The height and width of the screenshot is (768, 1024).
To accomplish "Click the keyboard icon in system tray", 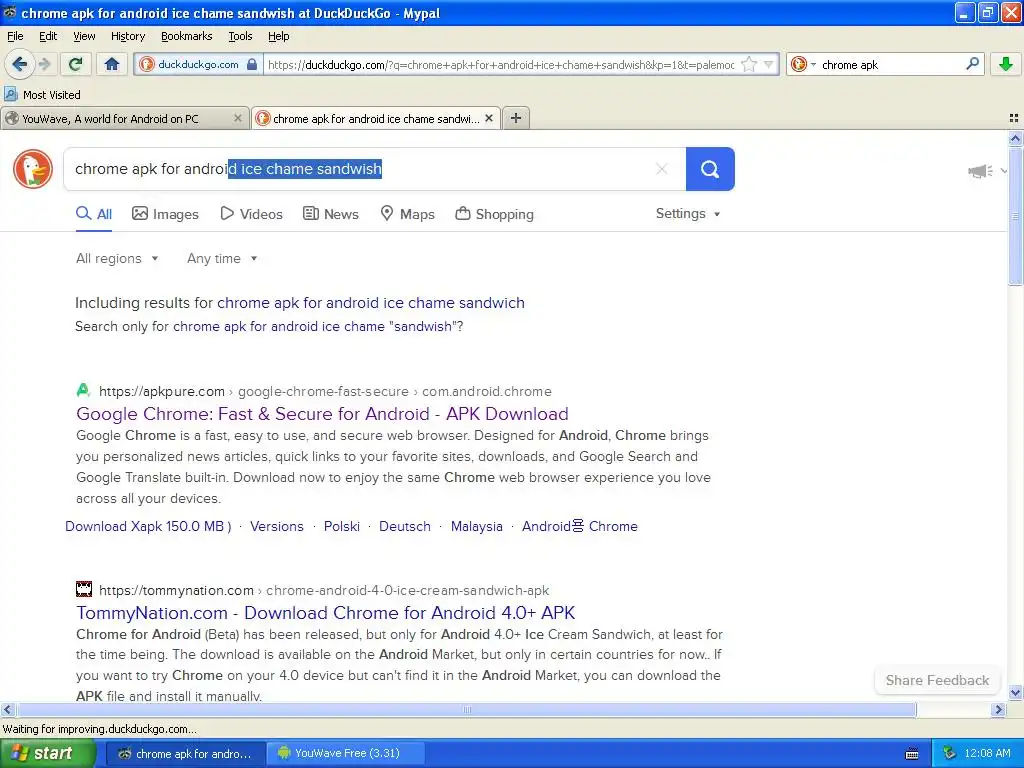I will tap(912, 754).
